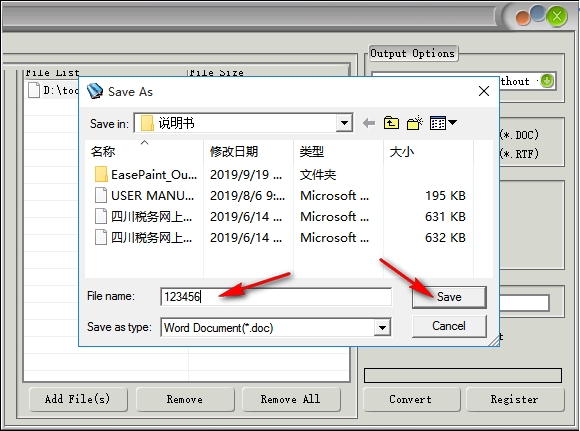This screenshot has width=580, height=431.
Task: Click the Save button
Action: tap(449, 297)
